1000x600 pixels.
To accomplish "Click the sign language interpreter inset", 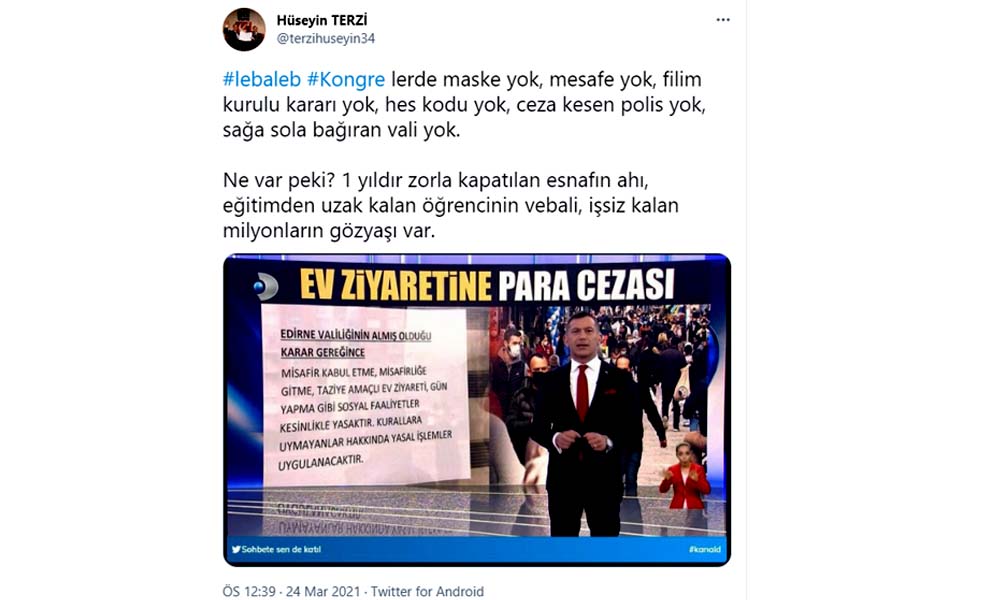I will click(x=684, y=476).
